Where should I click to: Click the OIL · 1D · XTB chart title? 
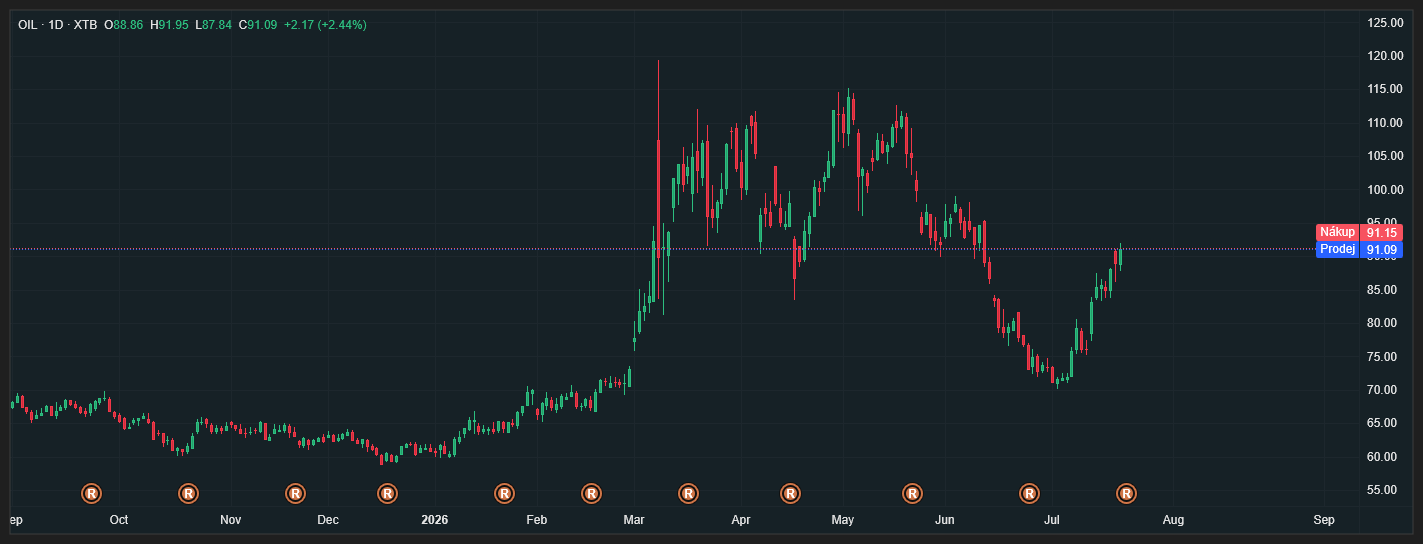(58, 24)
